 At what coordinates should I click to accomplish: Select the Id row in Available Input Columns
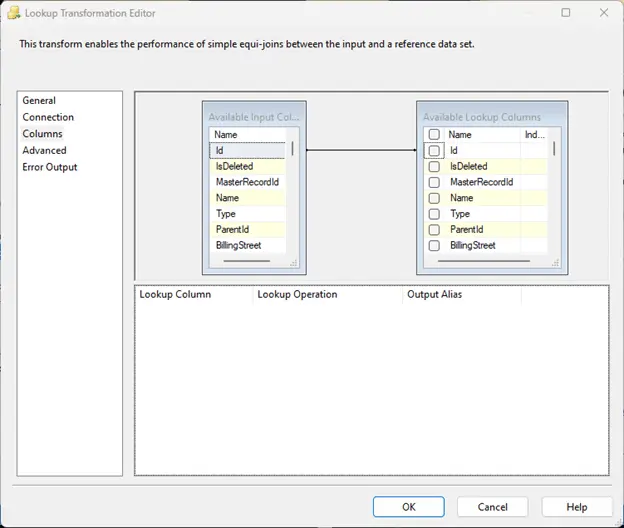pyautogui.click(x=248, y=150)
